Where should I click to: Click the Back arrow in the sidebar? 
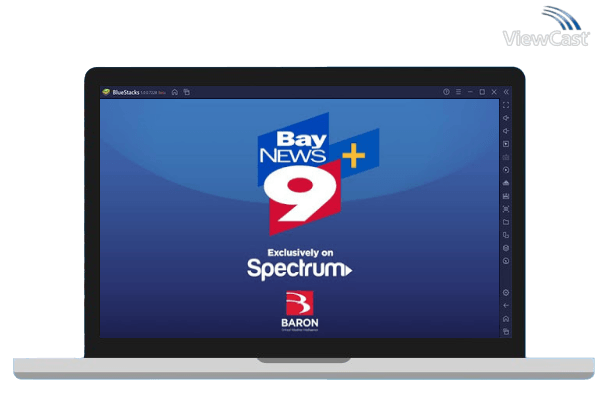[506, 306]
